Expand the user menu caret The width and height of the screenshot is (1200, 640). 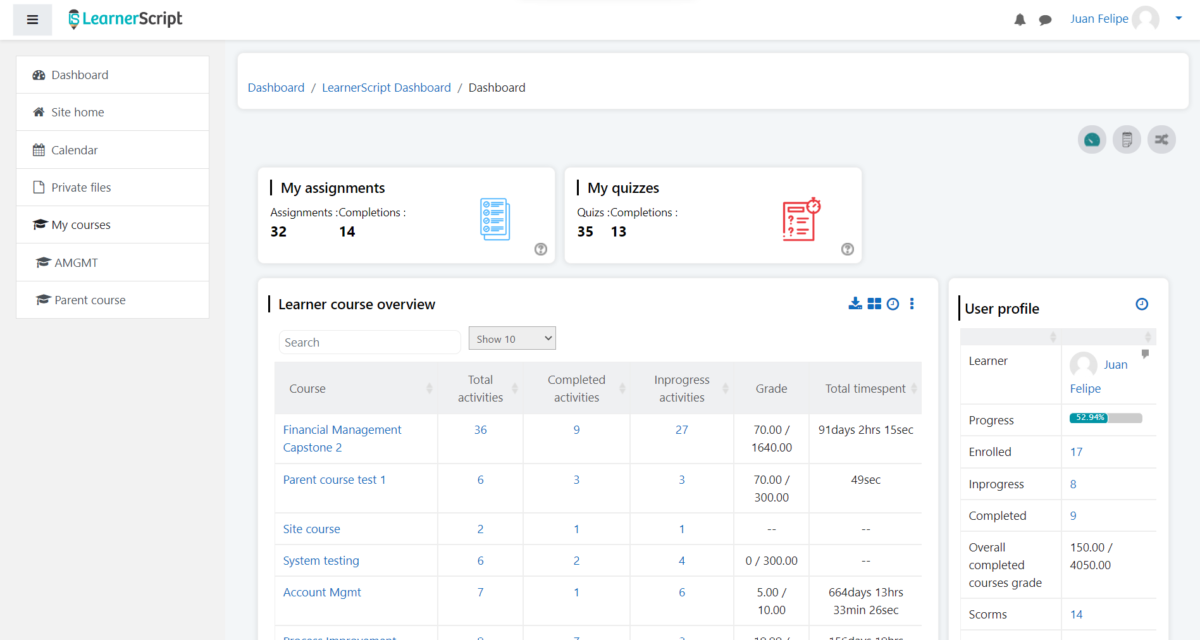pos(1178,19)
